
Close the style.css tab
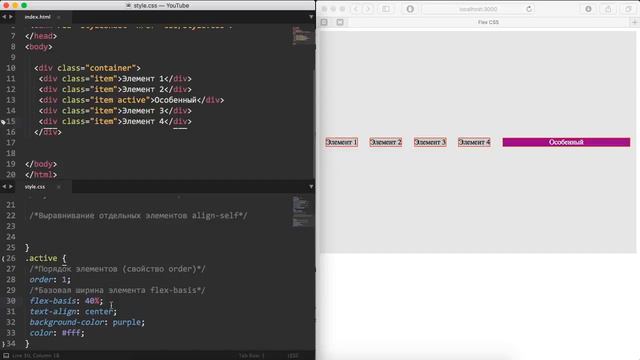59,187
